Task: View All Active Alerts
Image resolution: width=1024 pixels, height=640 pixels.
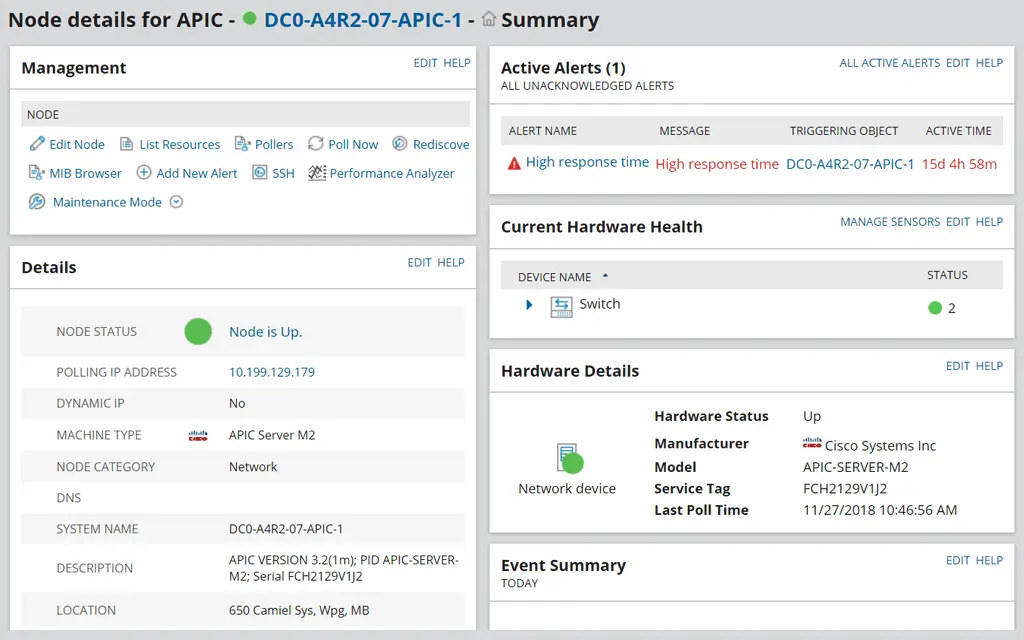Action: pyautogui.click(x=889, y=62)
